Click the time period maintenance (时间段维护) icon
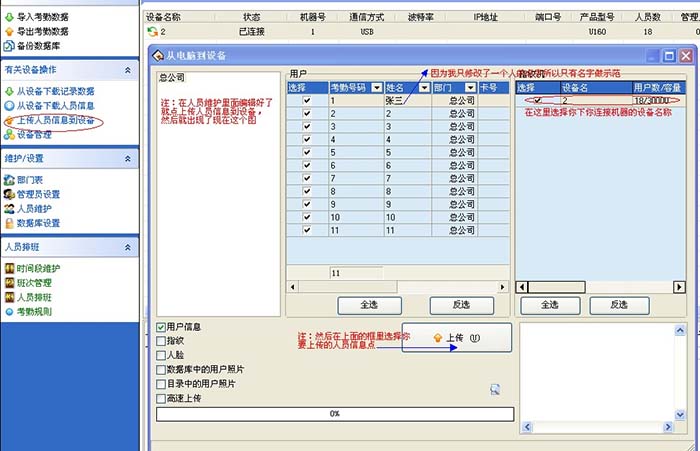Viewport: 700px width, 451px height. [x=9, y=268]
